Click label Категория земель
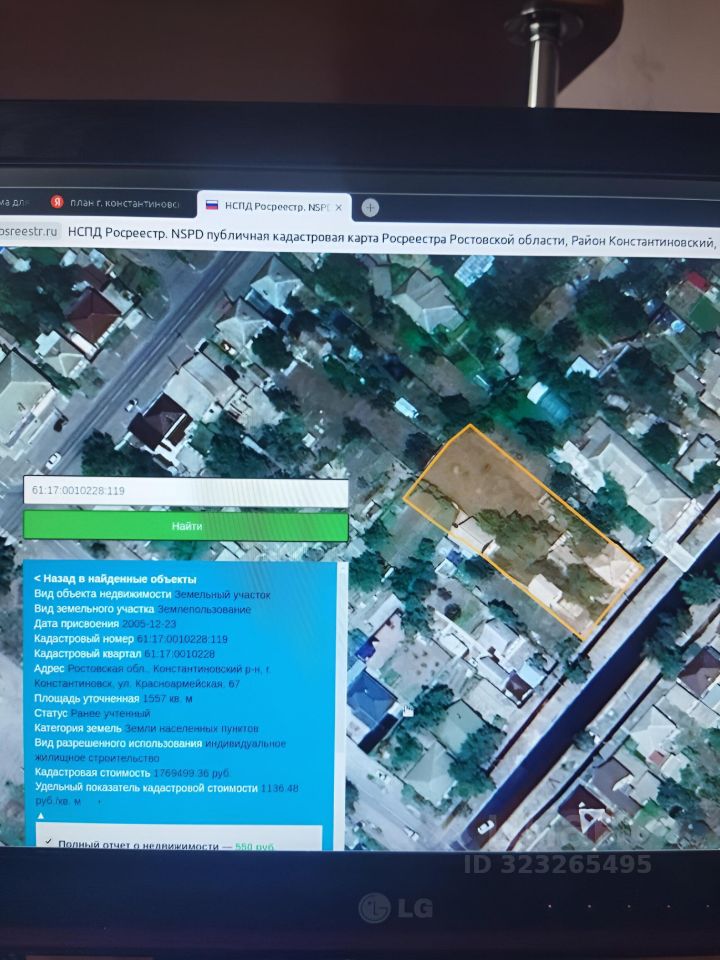This screenshot has width=720, height=960. click(x=78, y=729)
